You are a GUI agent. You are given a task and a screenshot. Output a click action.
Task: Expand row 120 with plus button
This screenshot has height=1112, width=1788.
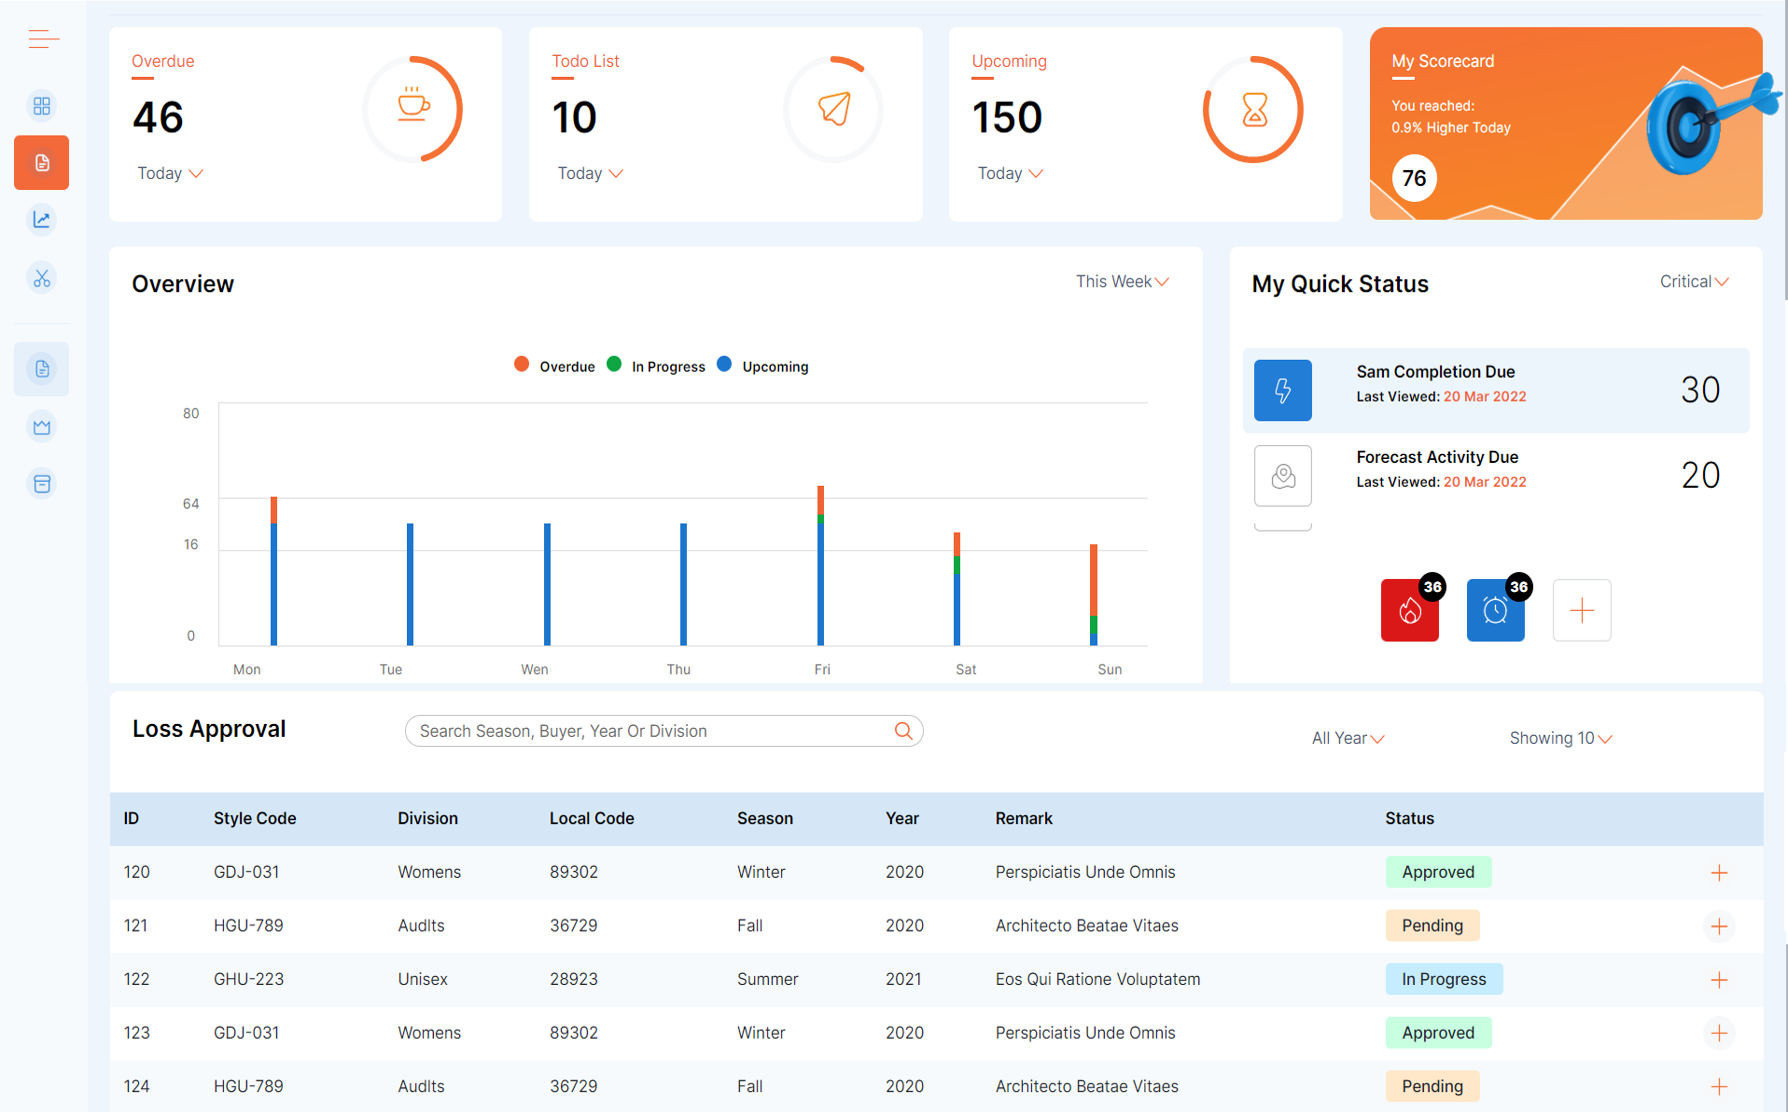(1718, 873)
